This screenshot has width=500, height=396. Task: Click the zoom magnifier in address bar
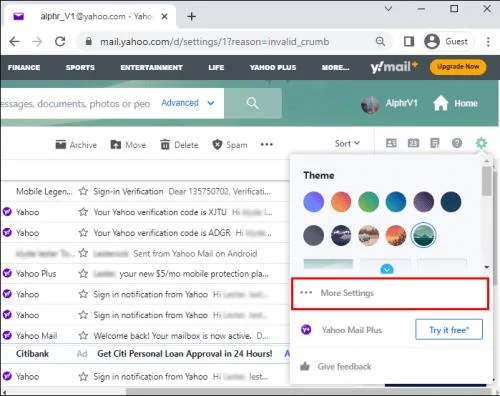380,42
